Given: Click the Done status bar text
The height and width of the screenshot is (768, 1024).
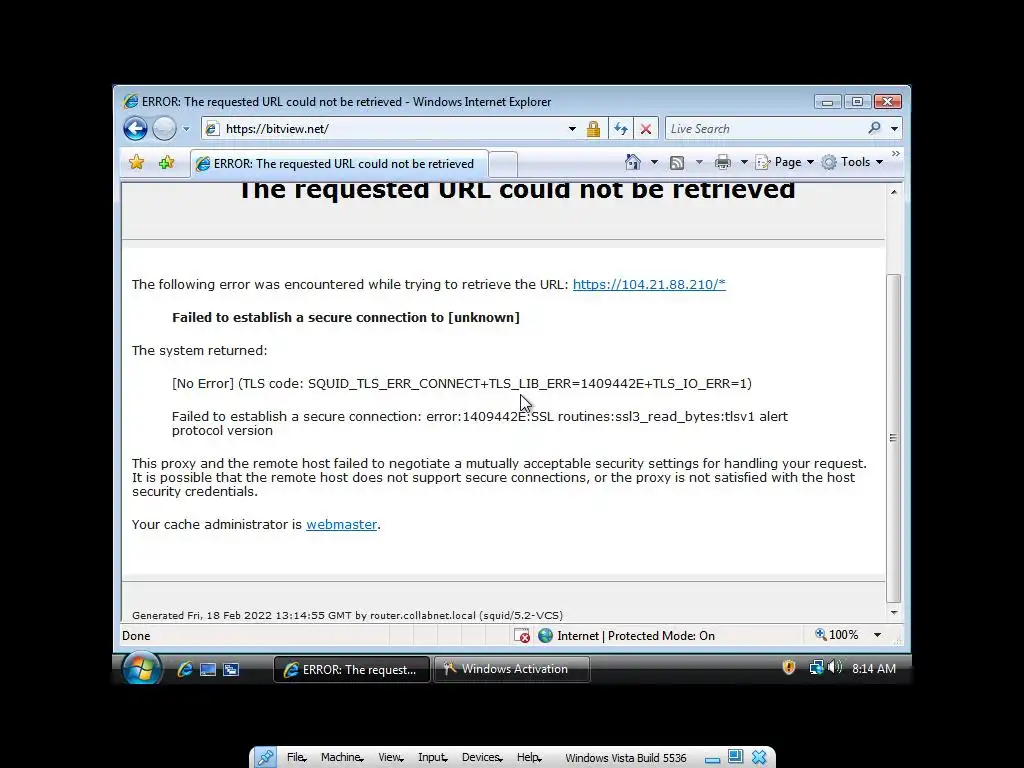Looking at the screenshot, I should (x=136, y=635).
